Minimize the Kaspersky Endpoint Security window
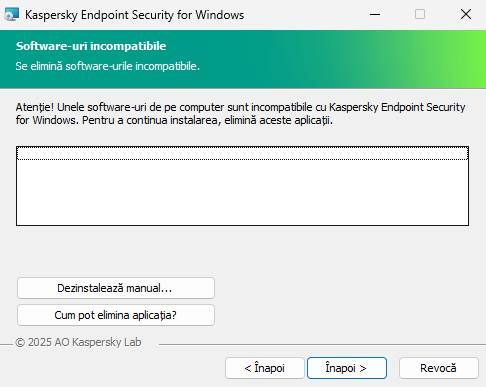 [x=375, y=14]
